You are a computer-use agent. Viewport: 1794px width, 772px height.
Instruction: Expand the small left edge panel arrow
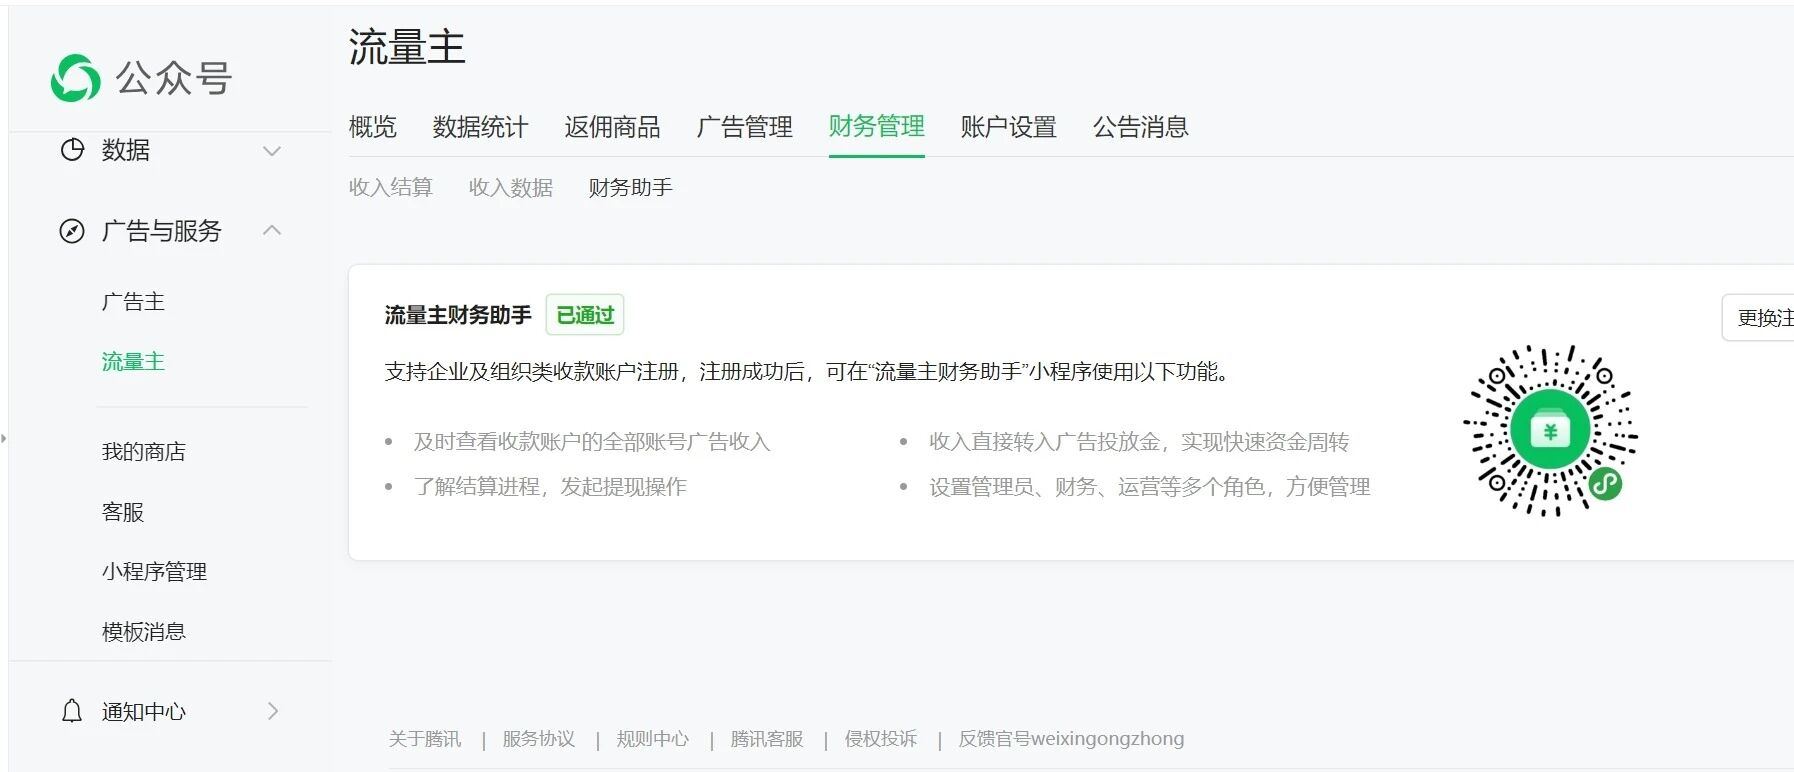(x=4, y=438)
